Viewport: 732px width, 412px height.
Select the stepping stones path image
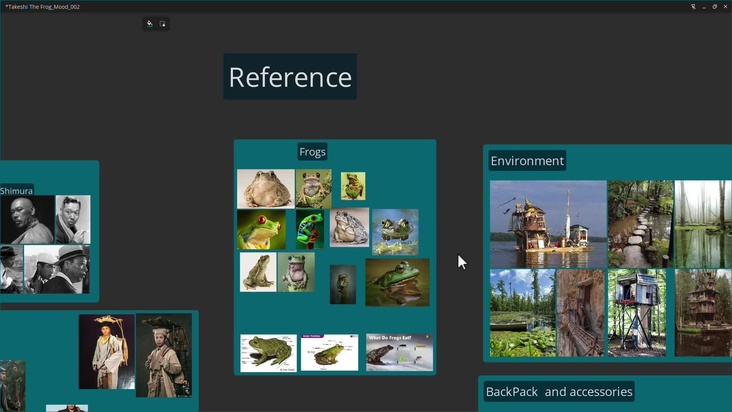(640, 224)
